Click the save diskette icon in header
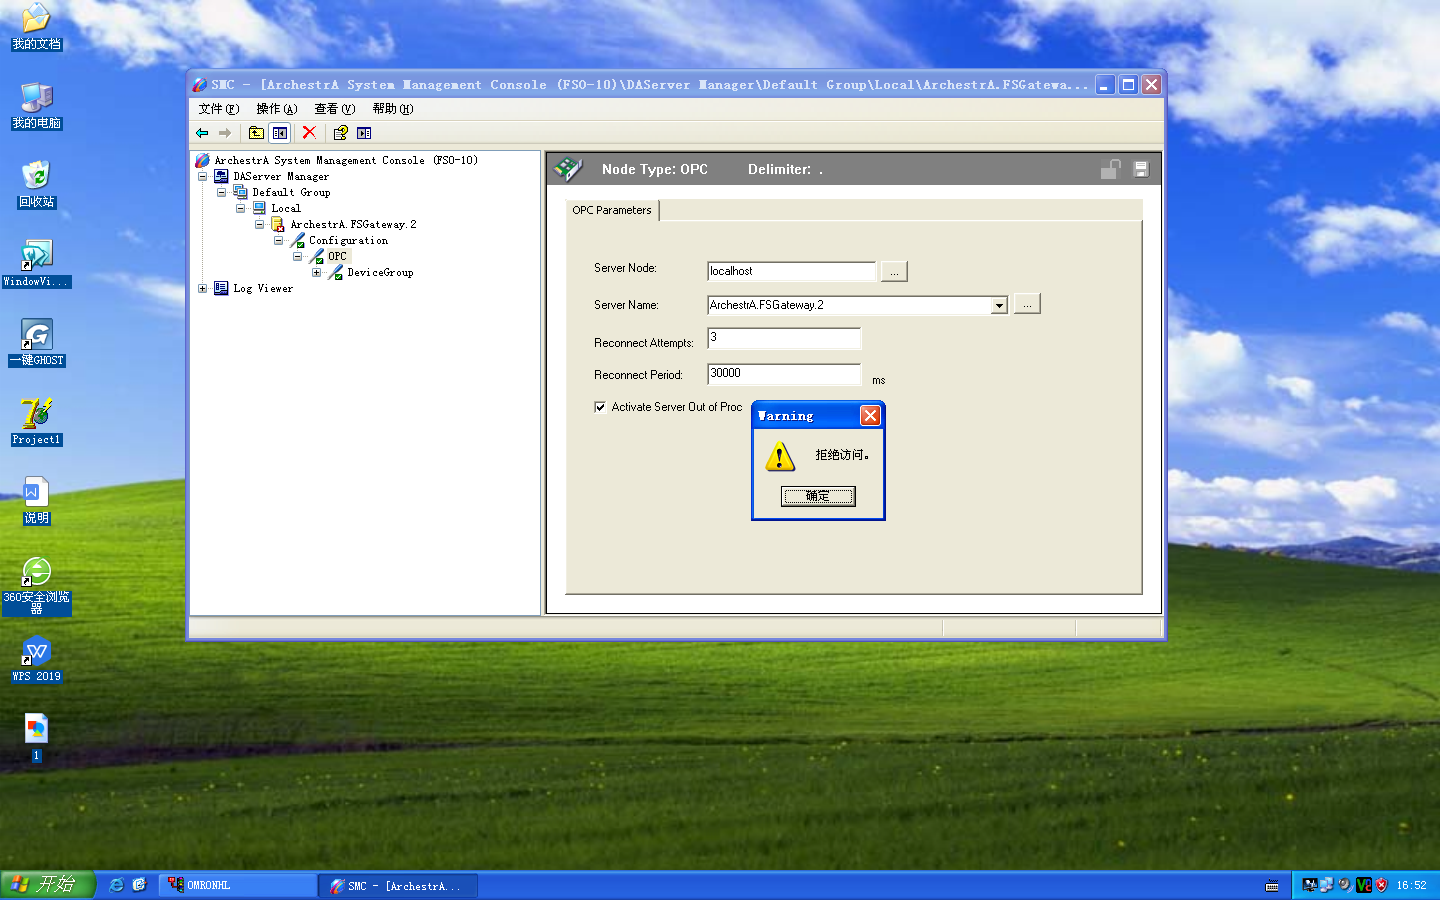Image resolution: width=1440 pixels, height=900 pixels. click(x=1141, y=169)
